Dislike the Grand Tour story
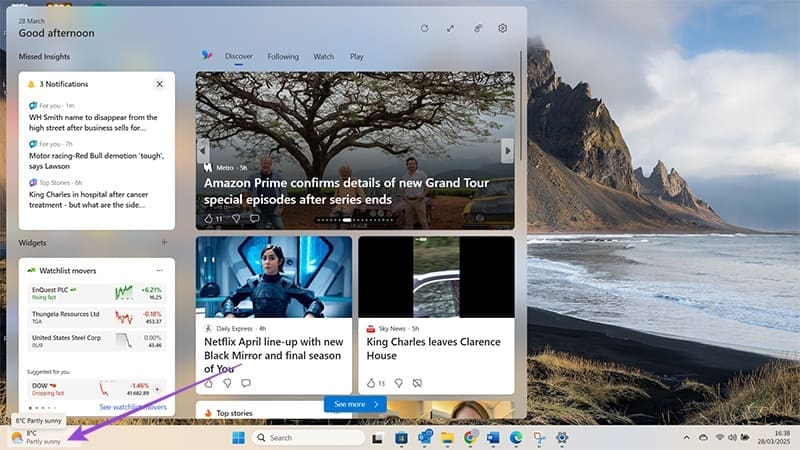This screenshot has width=800, height=450. pos(236,218)
